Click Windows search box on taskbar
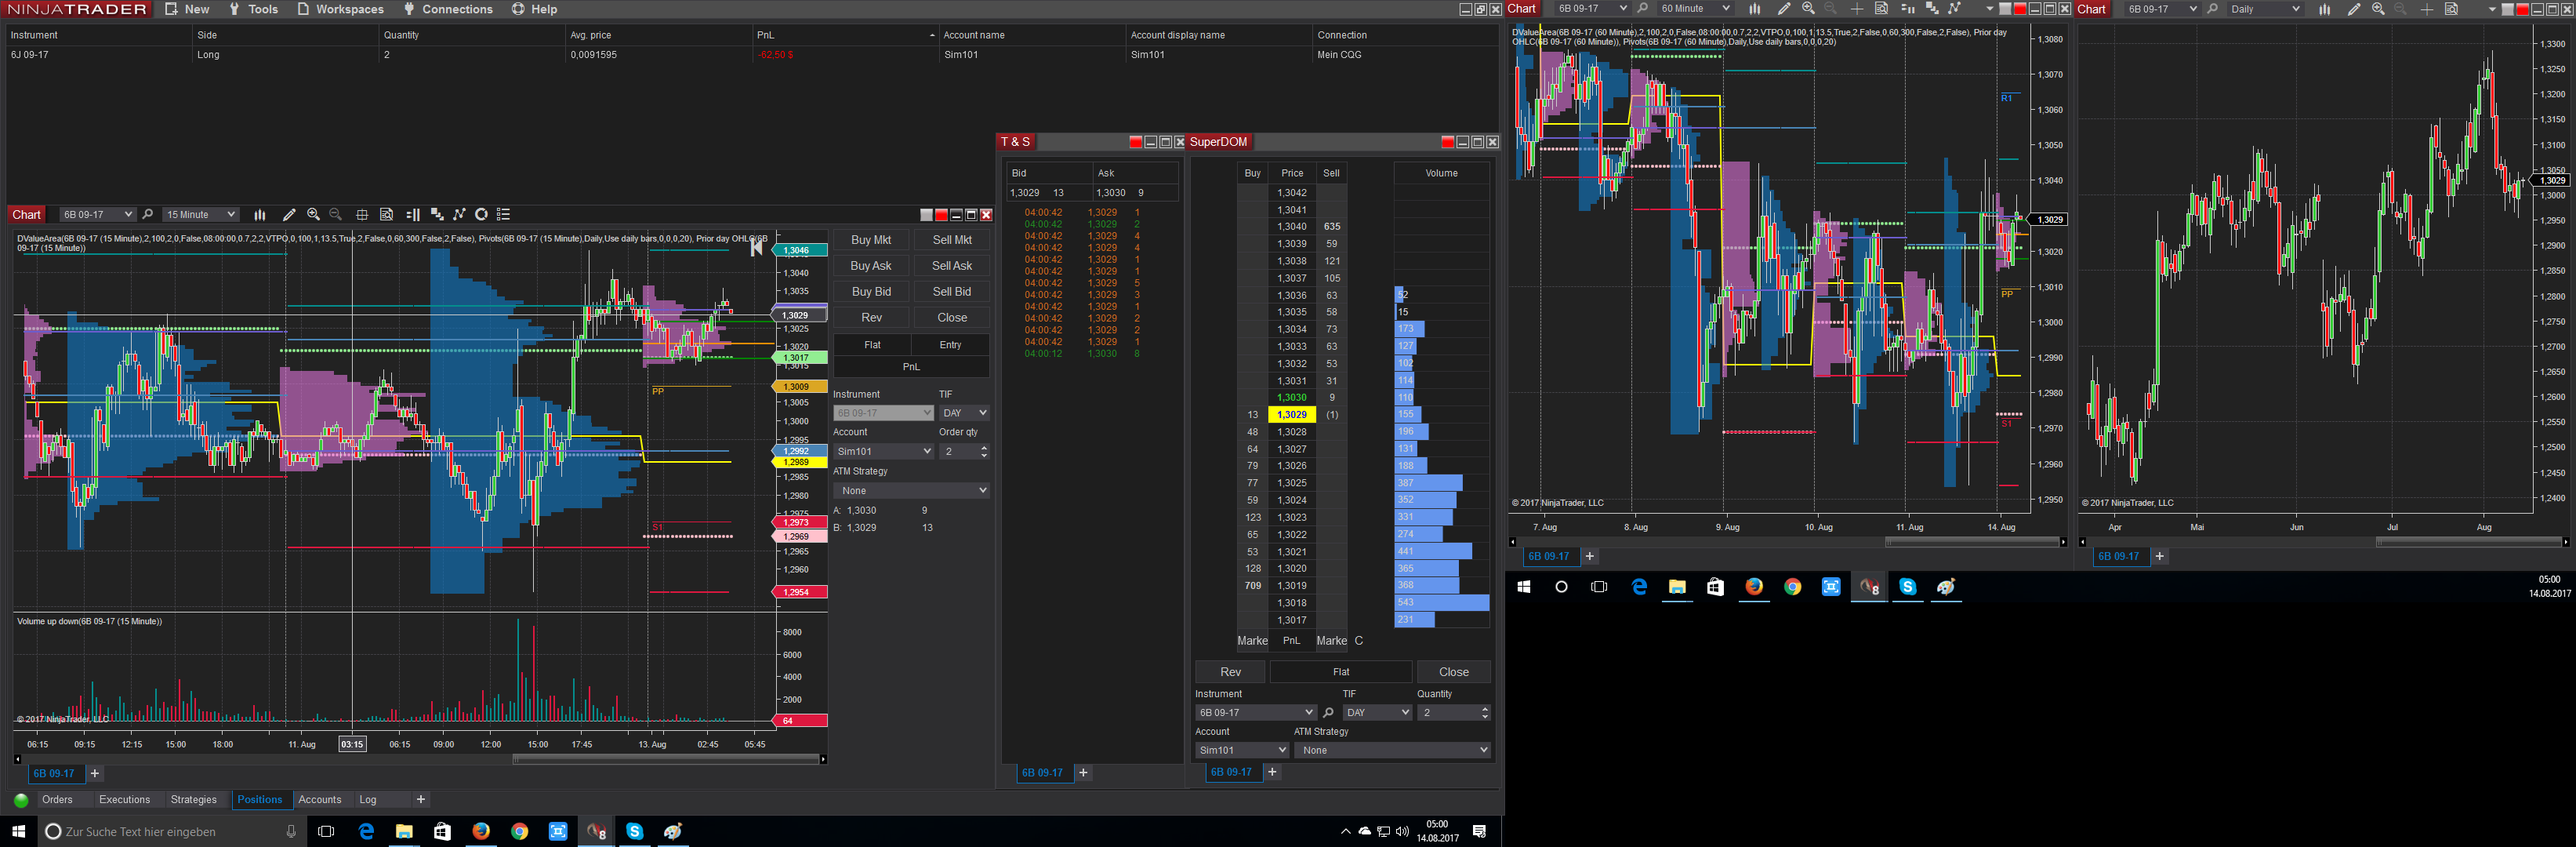Viewport: 2576px width, 847px height. tap(172, 832)
